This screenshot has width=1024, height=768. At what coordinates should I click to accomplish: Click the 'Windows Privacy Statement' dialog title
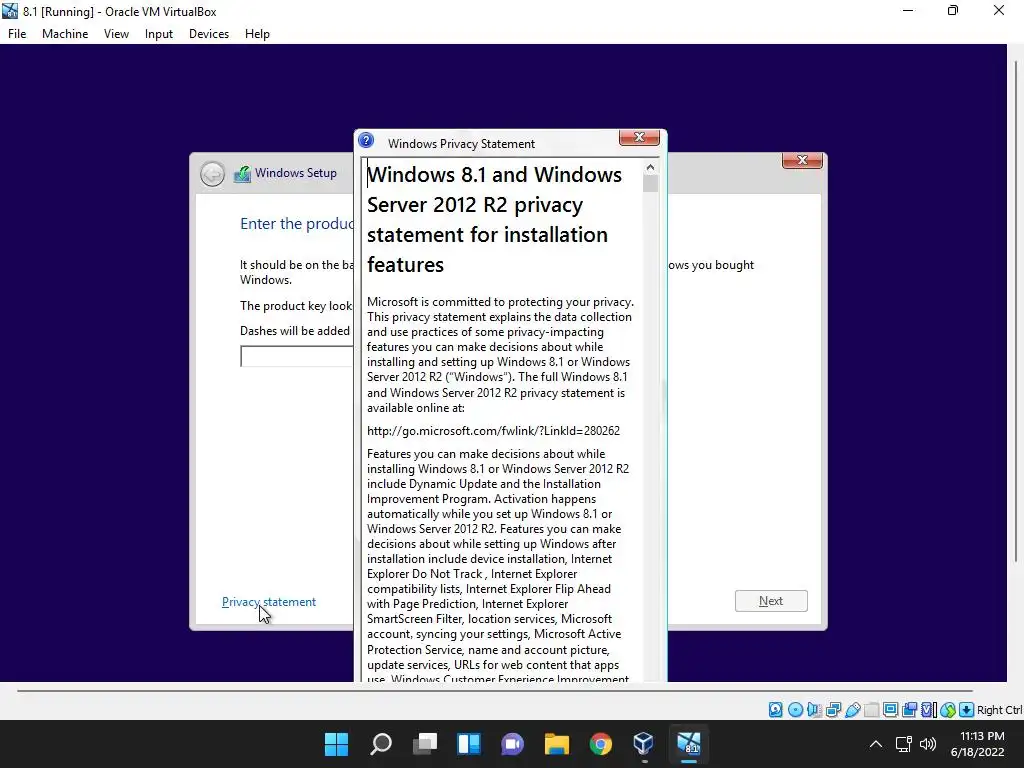click(461, 144)
